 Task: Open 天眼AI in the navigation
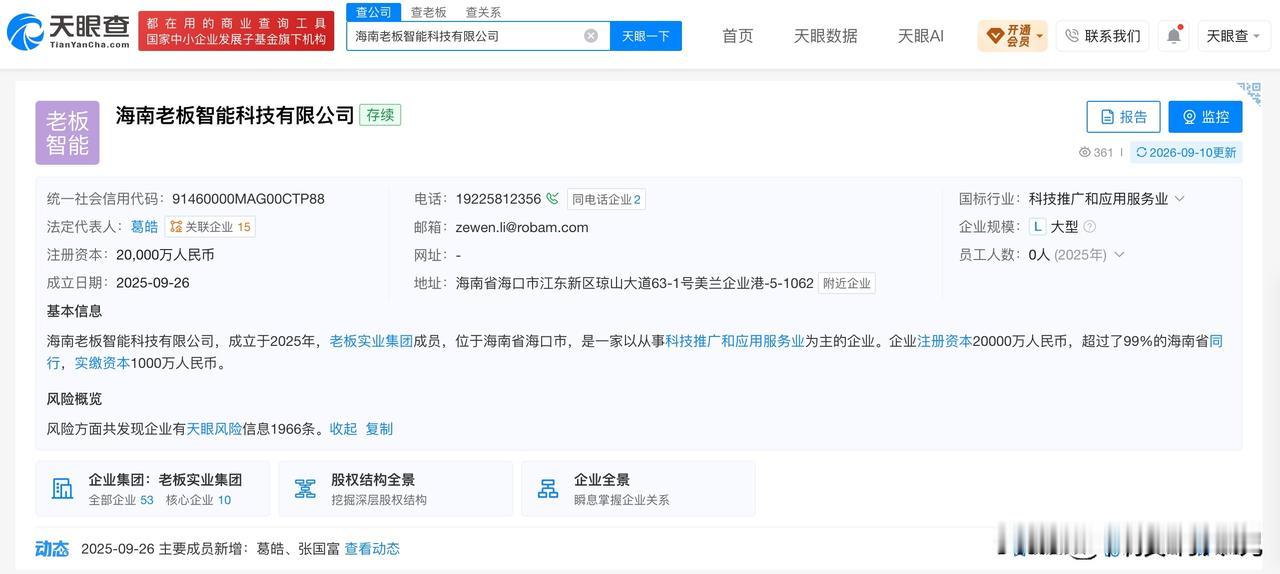click(920, 36)
